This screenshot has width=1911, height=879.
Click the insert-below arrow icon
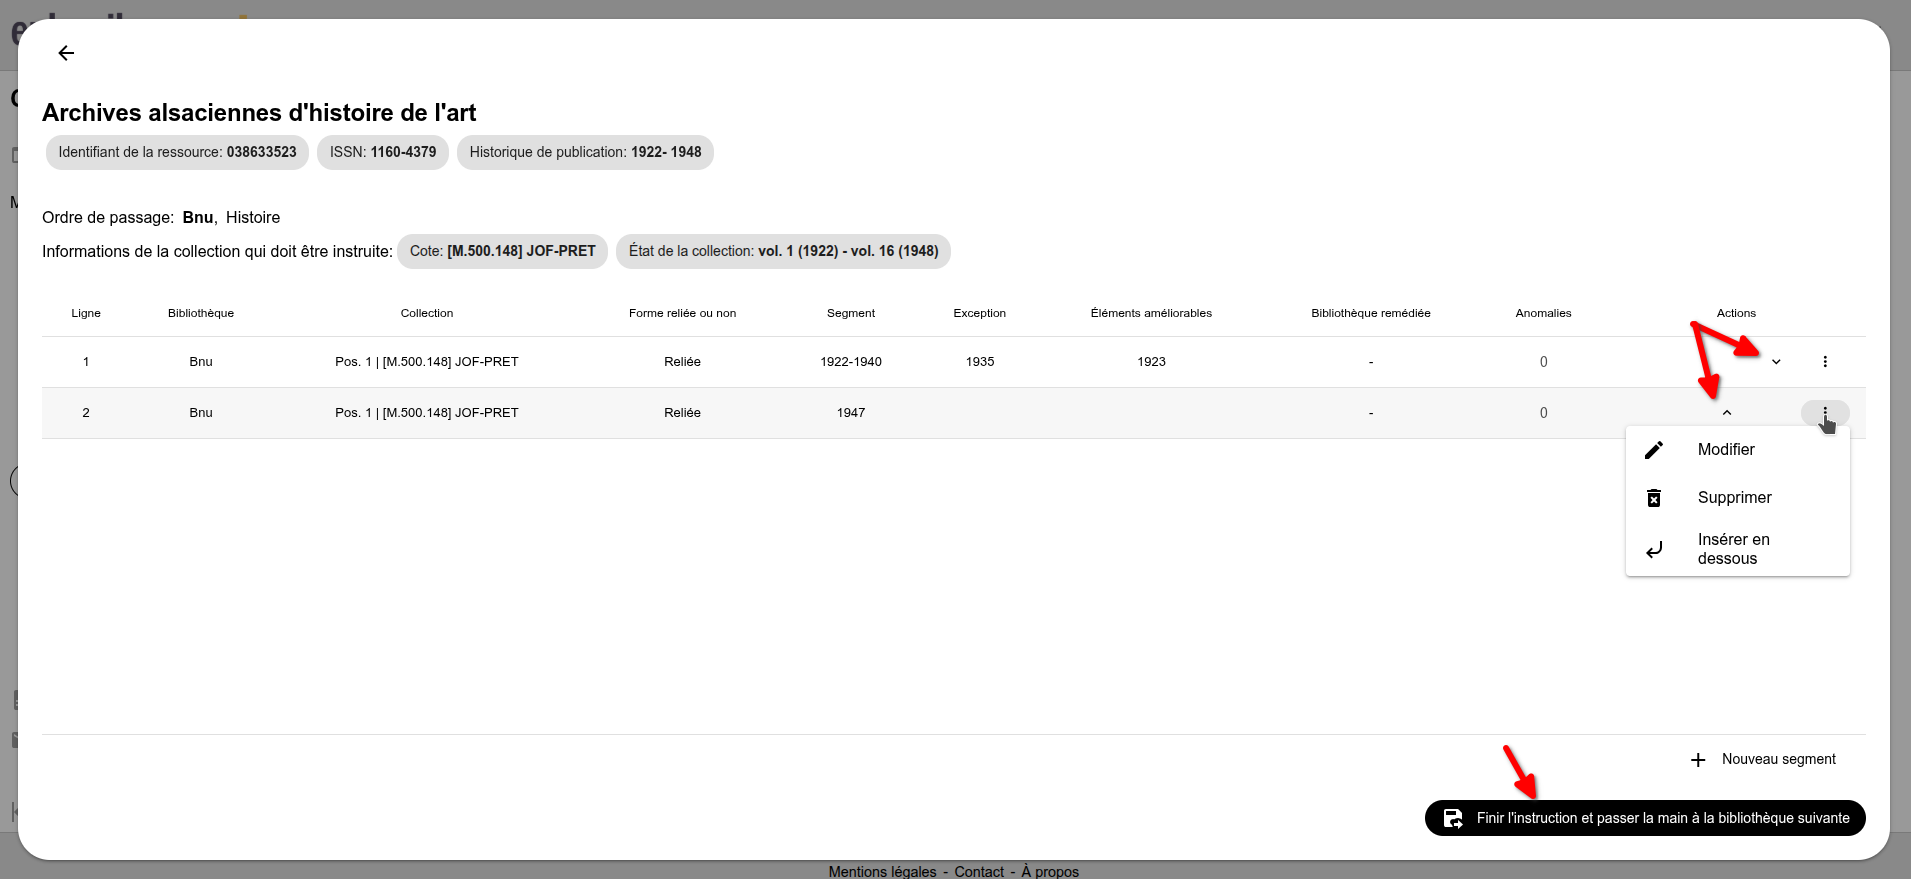(x=1654, y=549)
